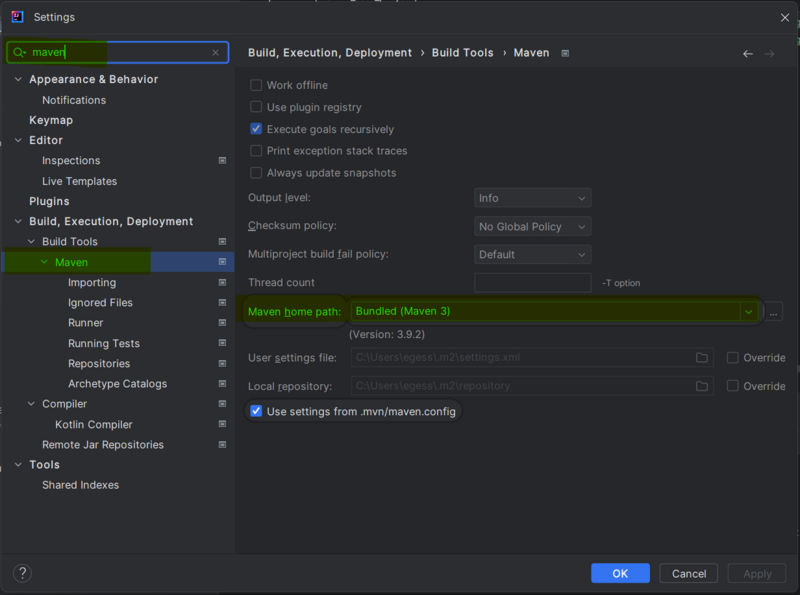The height and width of the screenshot is (595, 800).
Task: Click project icon on Remote Jar Repositories row
Action: point(222,444)
